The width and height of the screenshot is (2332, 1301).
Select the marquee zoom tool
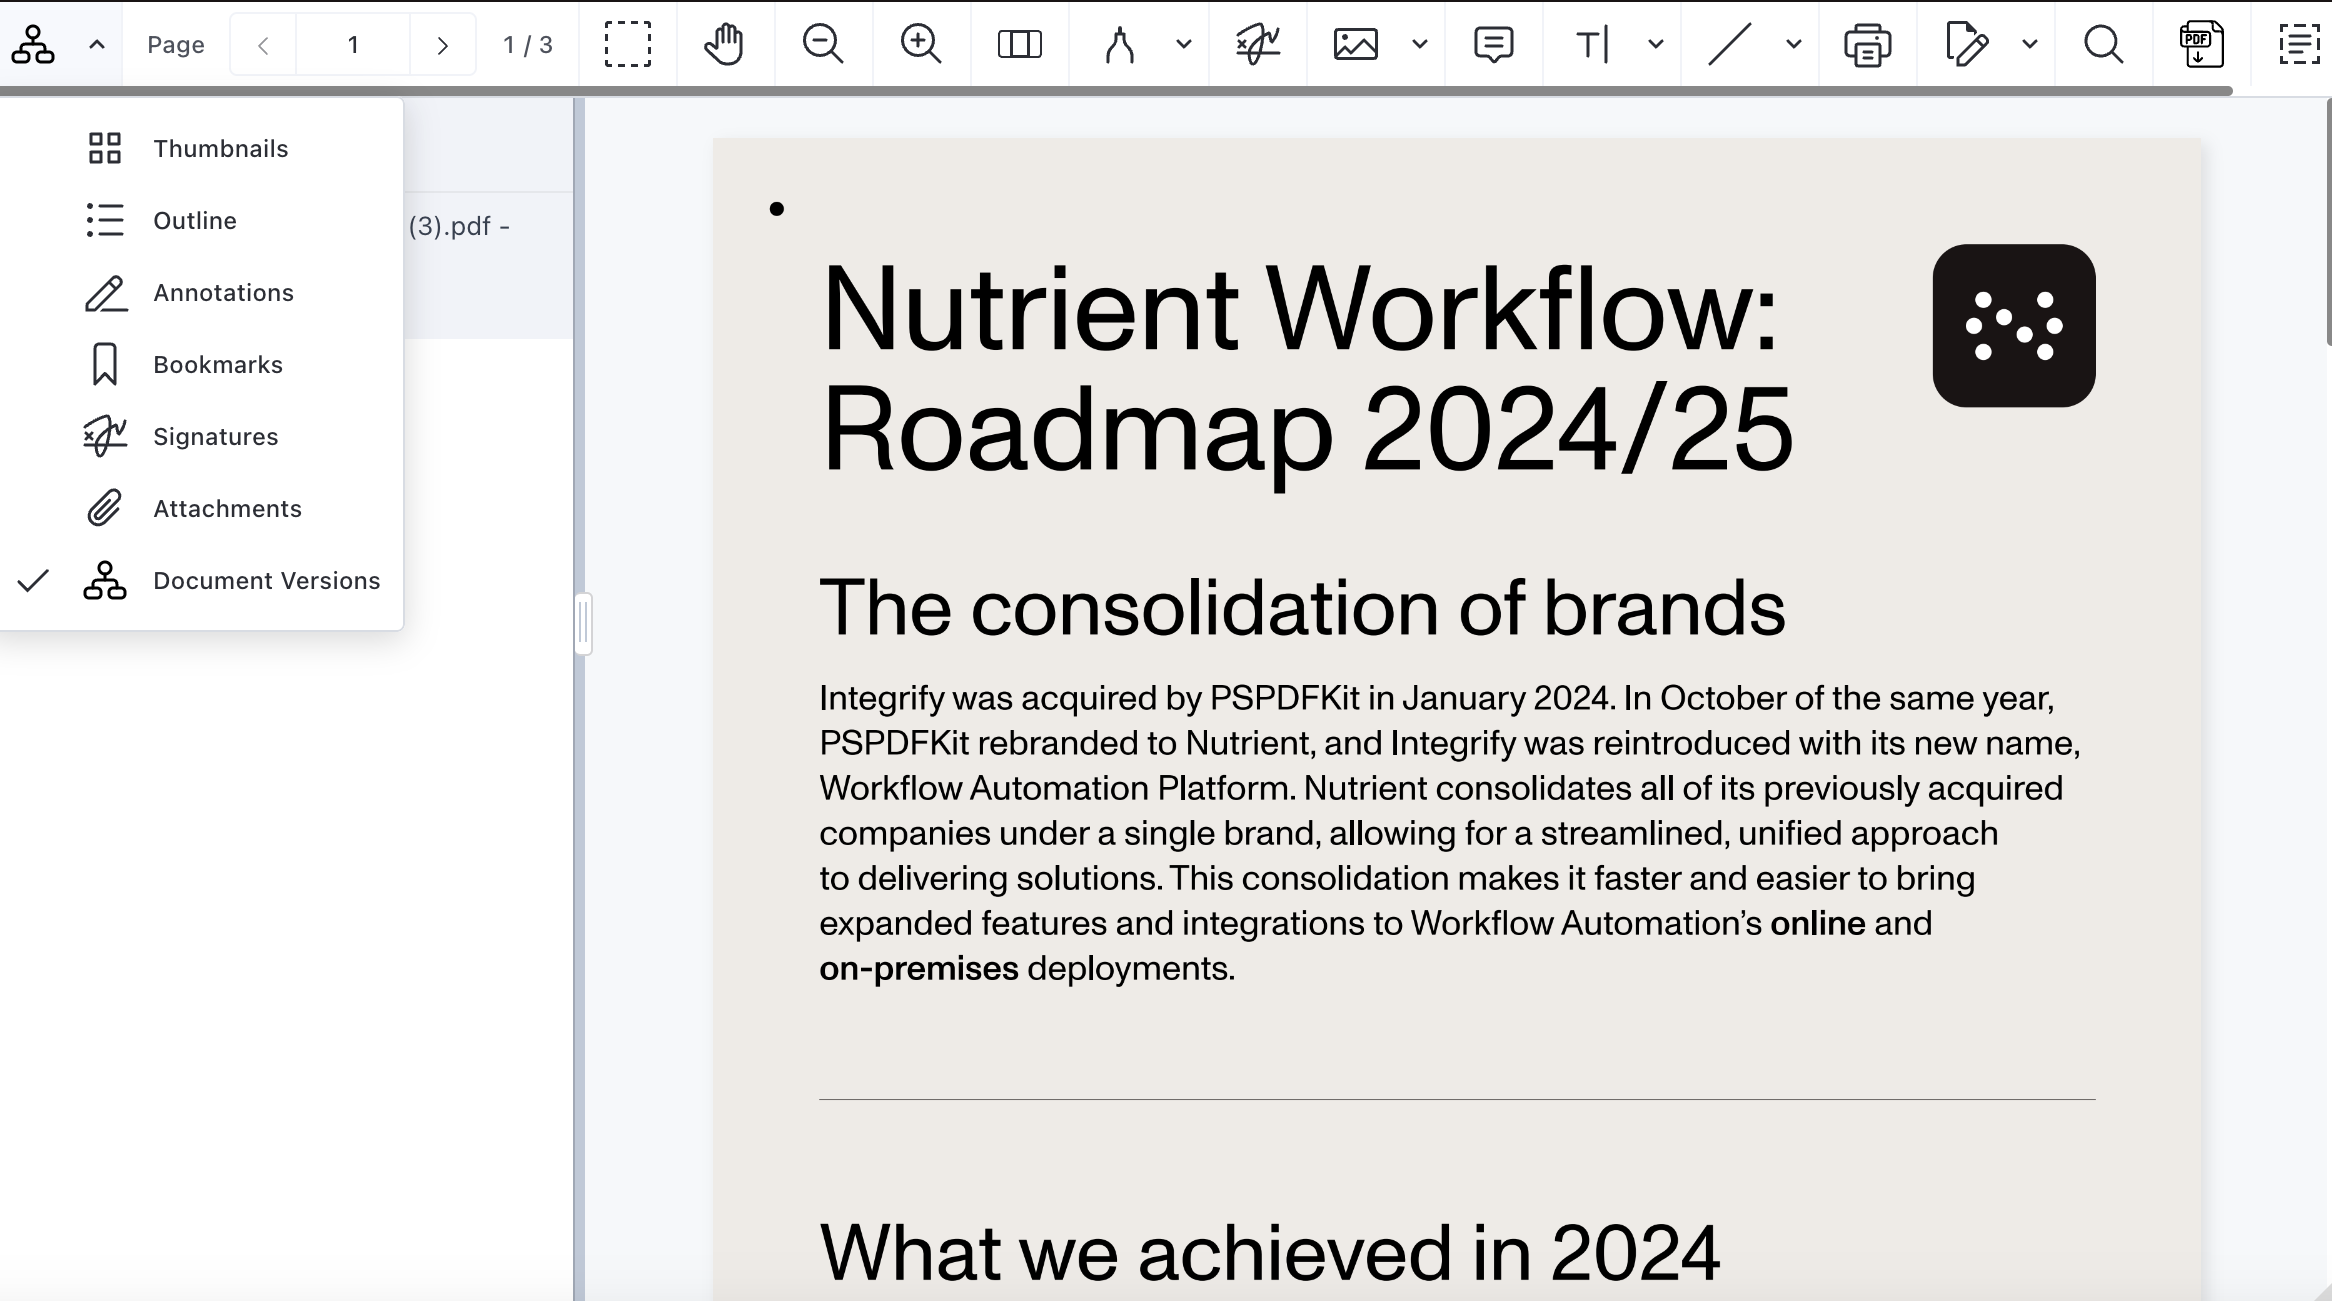pos(628,45)
